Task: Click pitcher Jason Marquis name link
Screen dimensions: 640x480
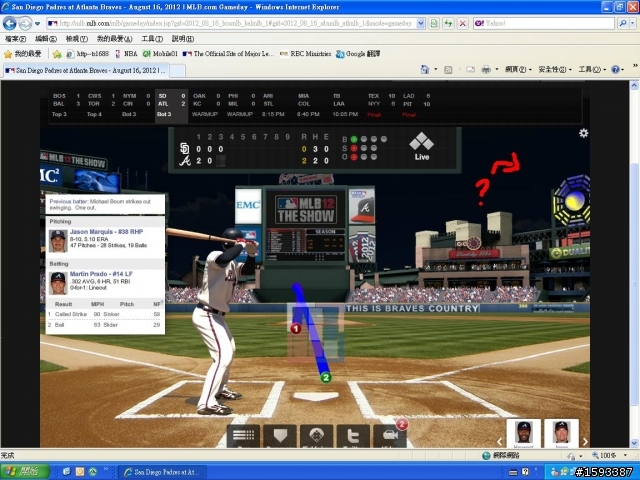Action: tap(106, 231)
